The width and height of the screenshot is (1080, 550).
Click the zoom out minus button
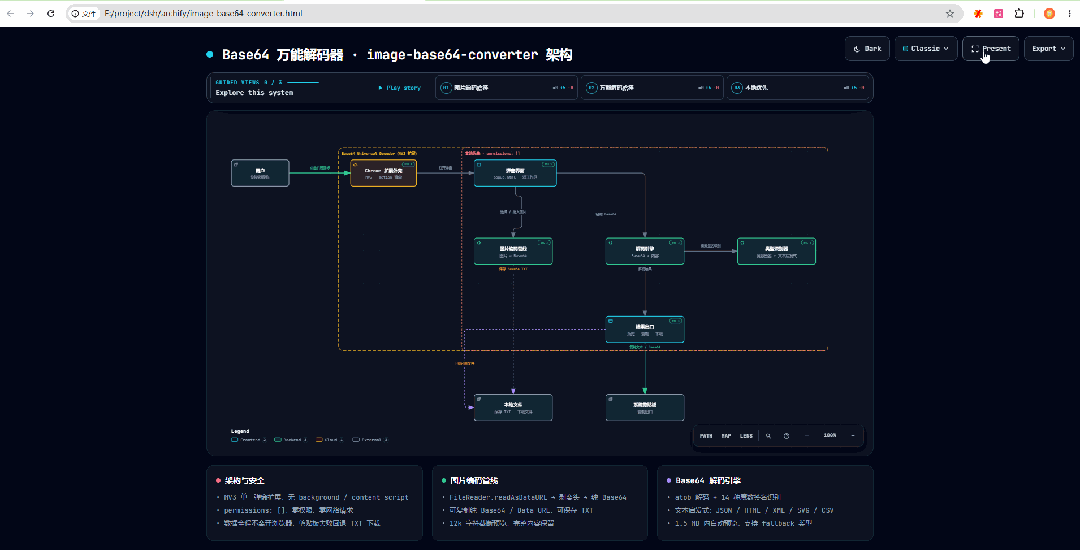pos(807,436)
